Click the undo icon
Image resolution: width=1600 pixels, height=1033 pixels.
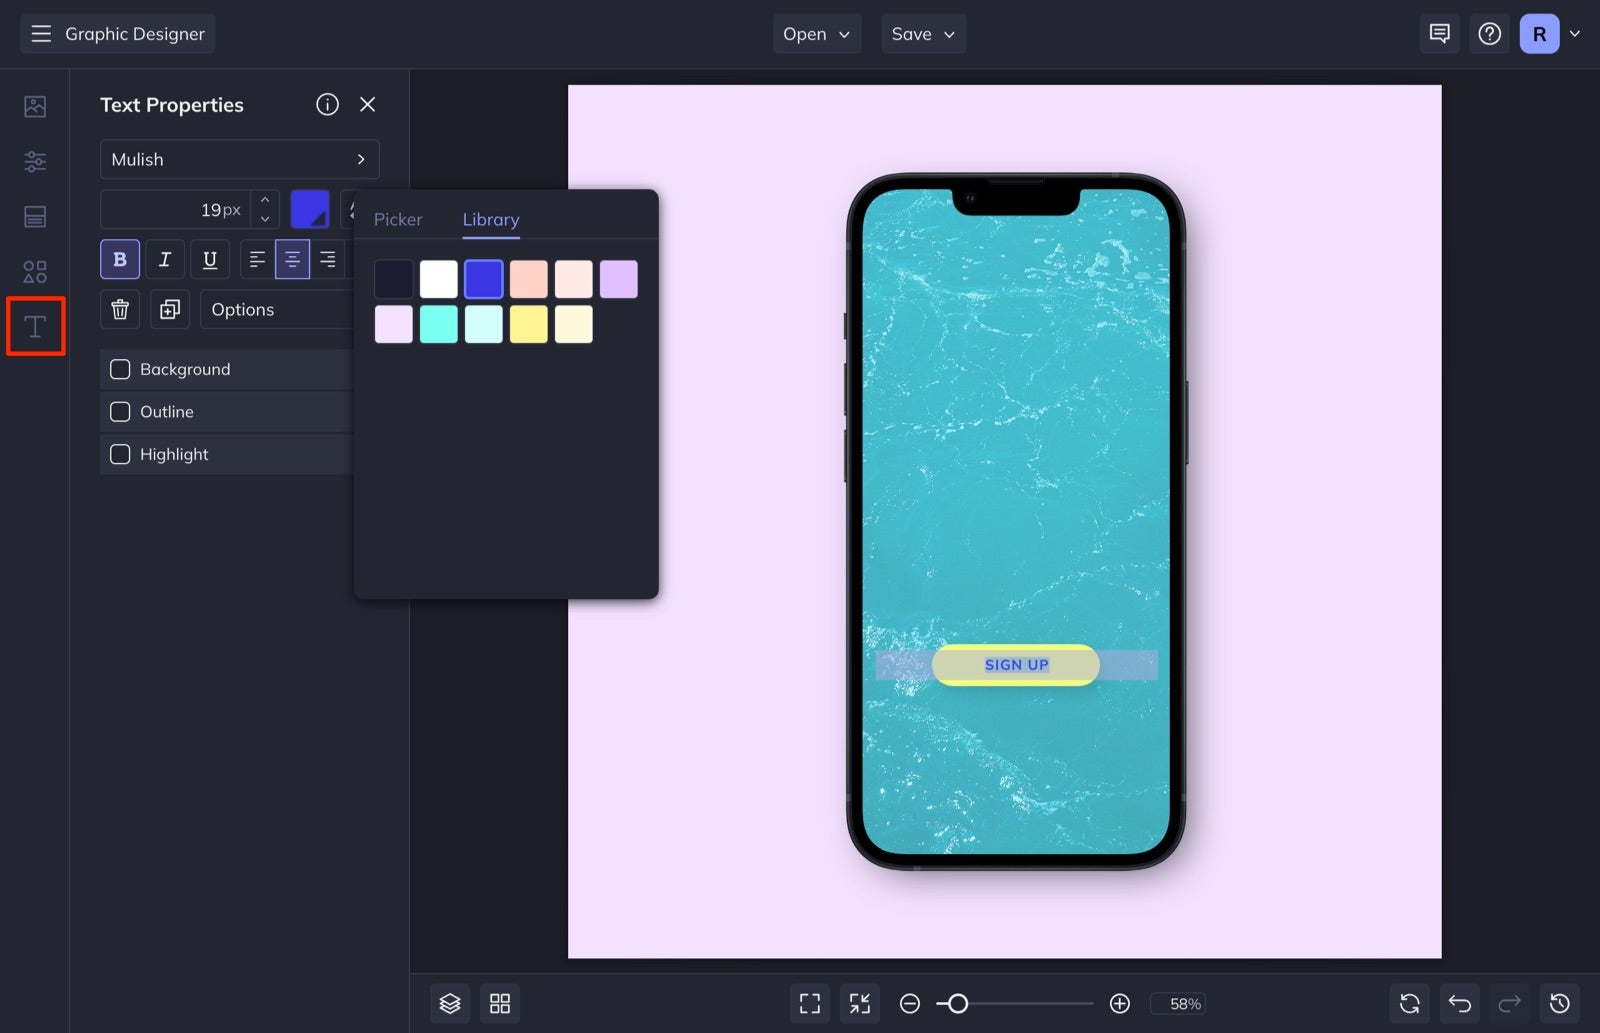coord(1459,1003)
